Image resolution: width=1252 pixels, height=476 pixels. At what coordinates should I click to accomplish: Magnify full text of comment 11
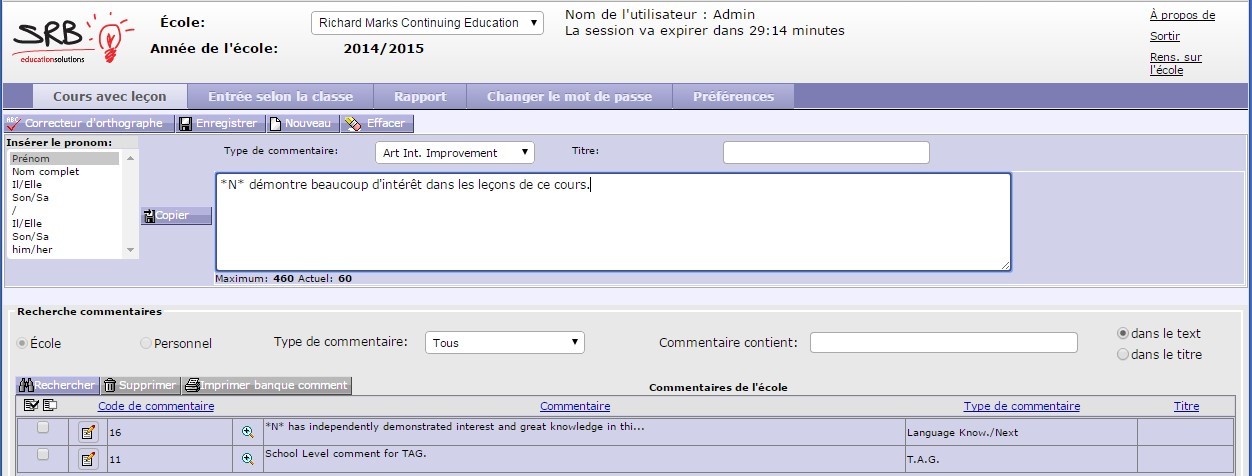248,458
